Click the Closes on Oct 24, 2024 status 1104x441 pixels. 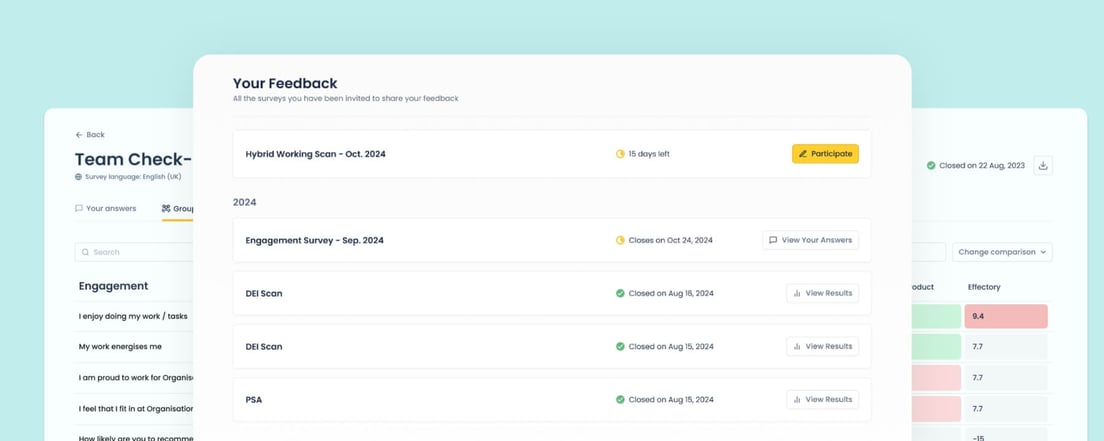click(670, 240)
